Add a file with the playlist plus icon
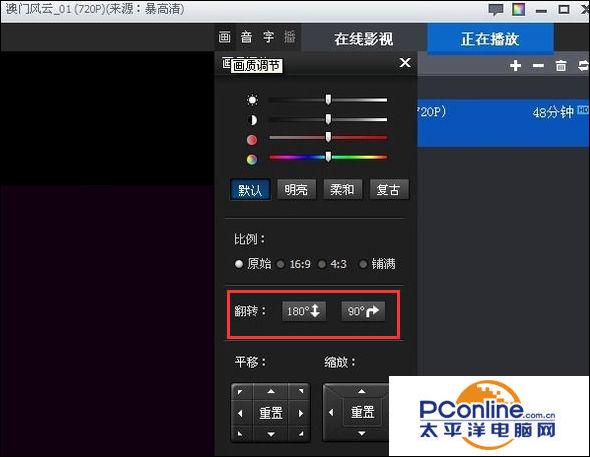 pyautogui.click(x=515, y=65)
